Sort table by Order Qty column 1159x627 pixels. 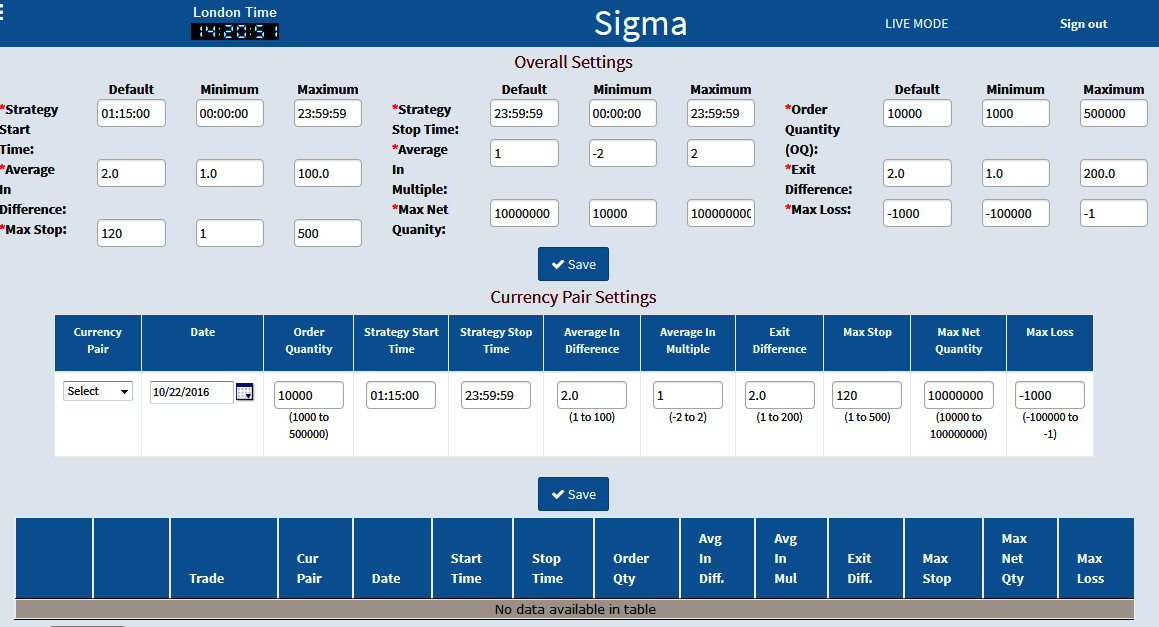(x=630, y=568)
